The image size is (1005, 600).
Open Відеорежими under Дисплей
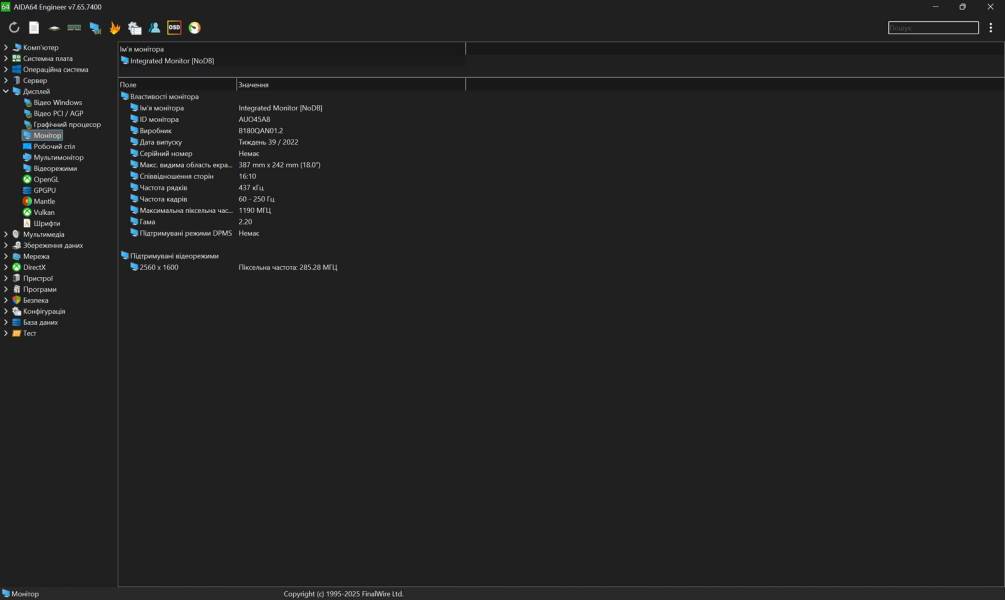[55, 169]
